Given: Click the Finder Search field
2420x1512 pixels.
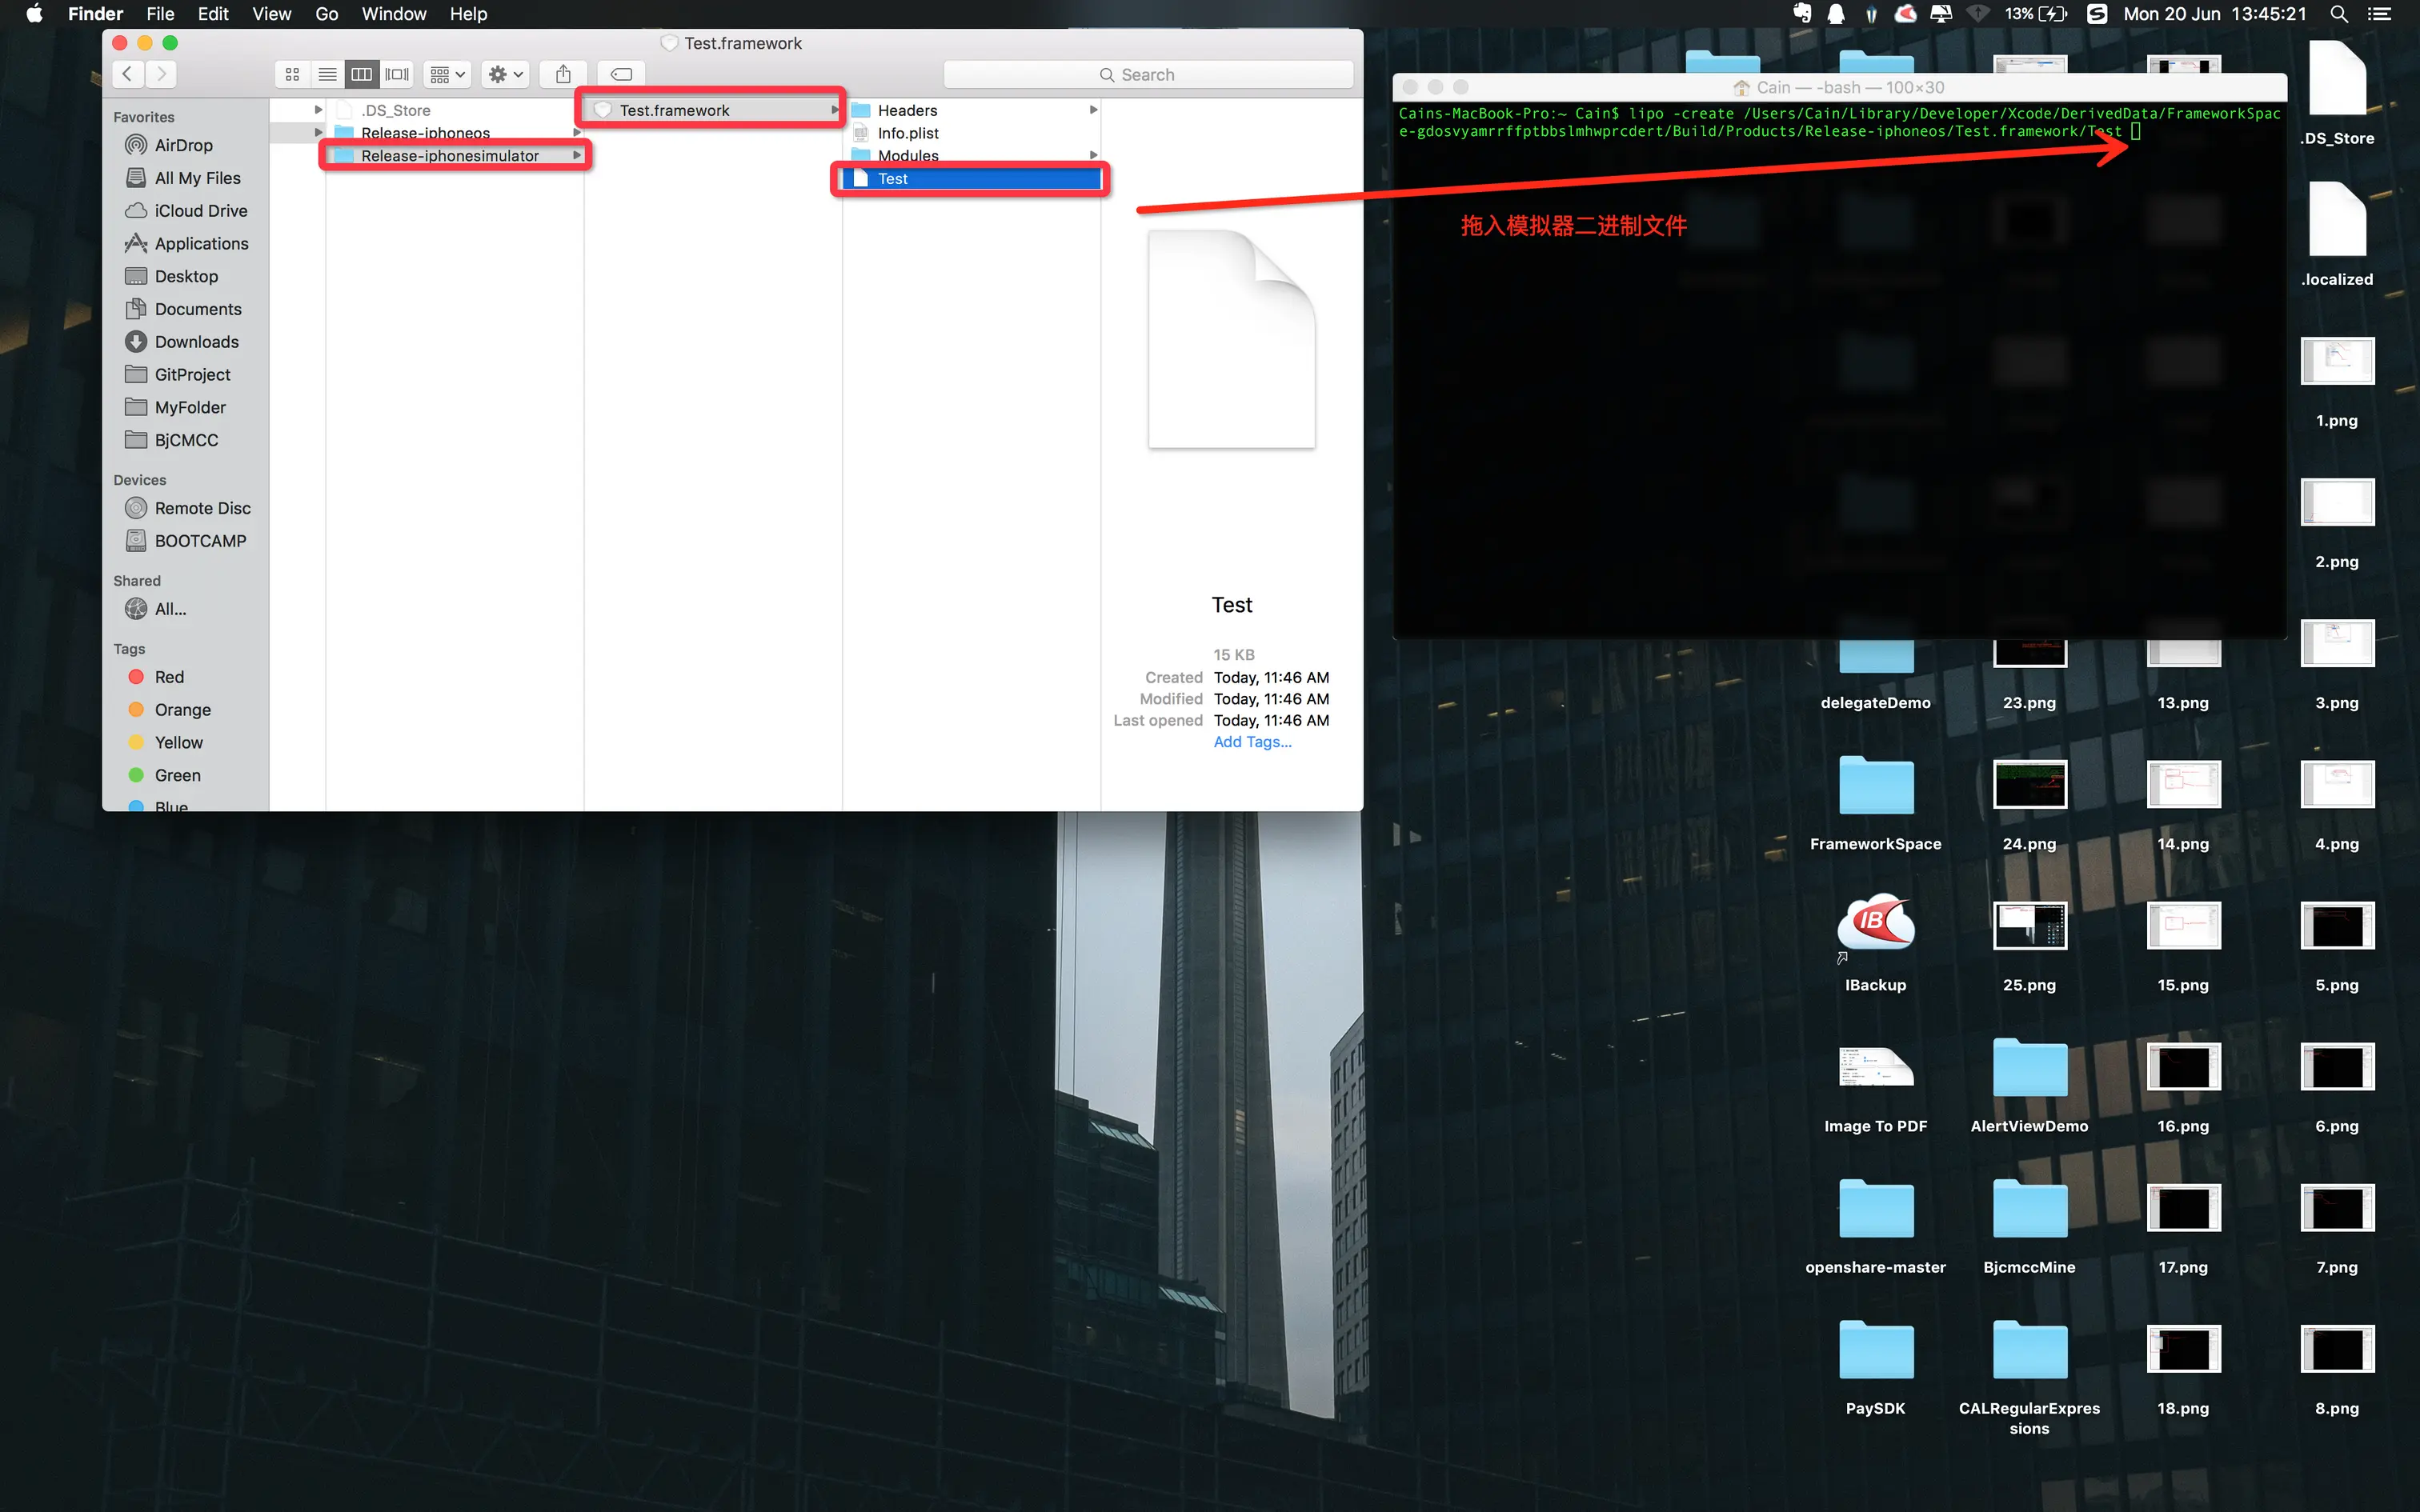Looking at the screenshot, I should [x=1148, y=75].
